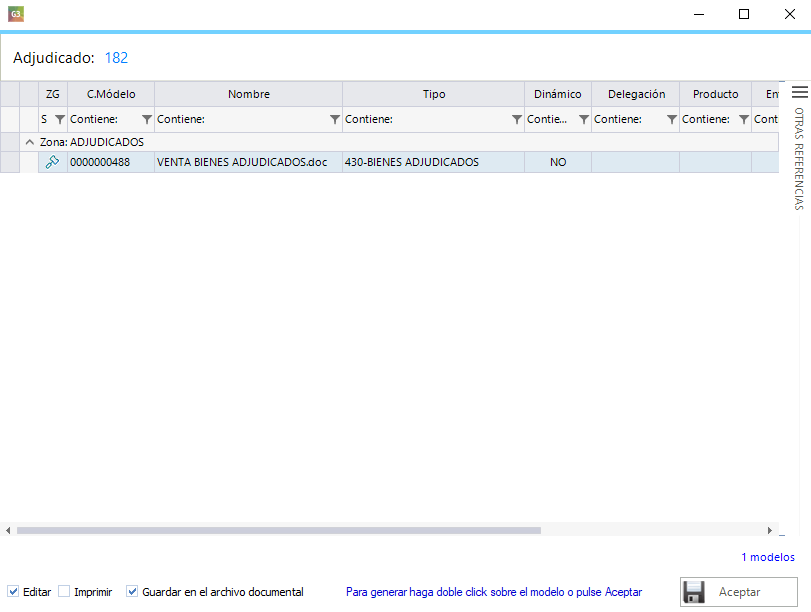Sort by the Delegación column header
Image resolution: width=811 pixels, height=612 pixels.
[636, 94]
